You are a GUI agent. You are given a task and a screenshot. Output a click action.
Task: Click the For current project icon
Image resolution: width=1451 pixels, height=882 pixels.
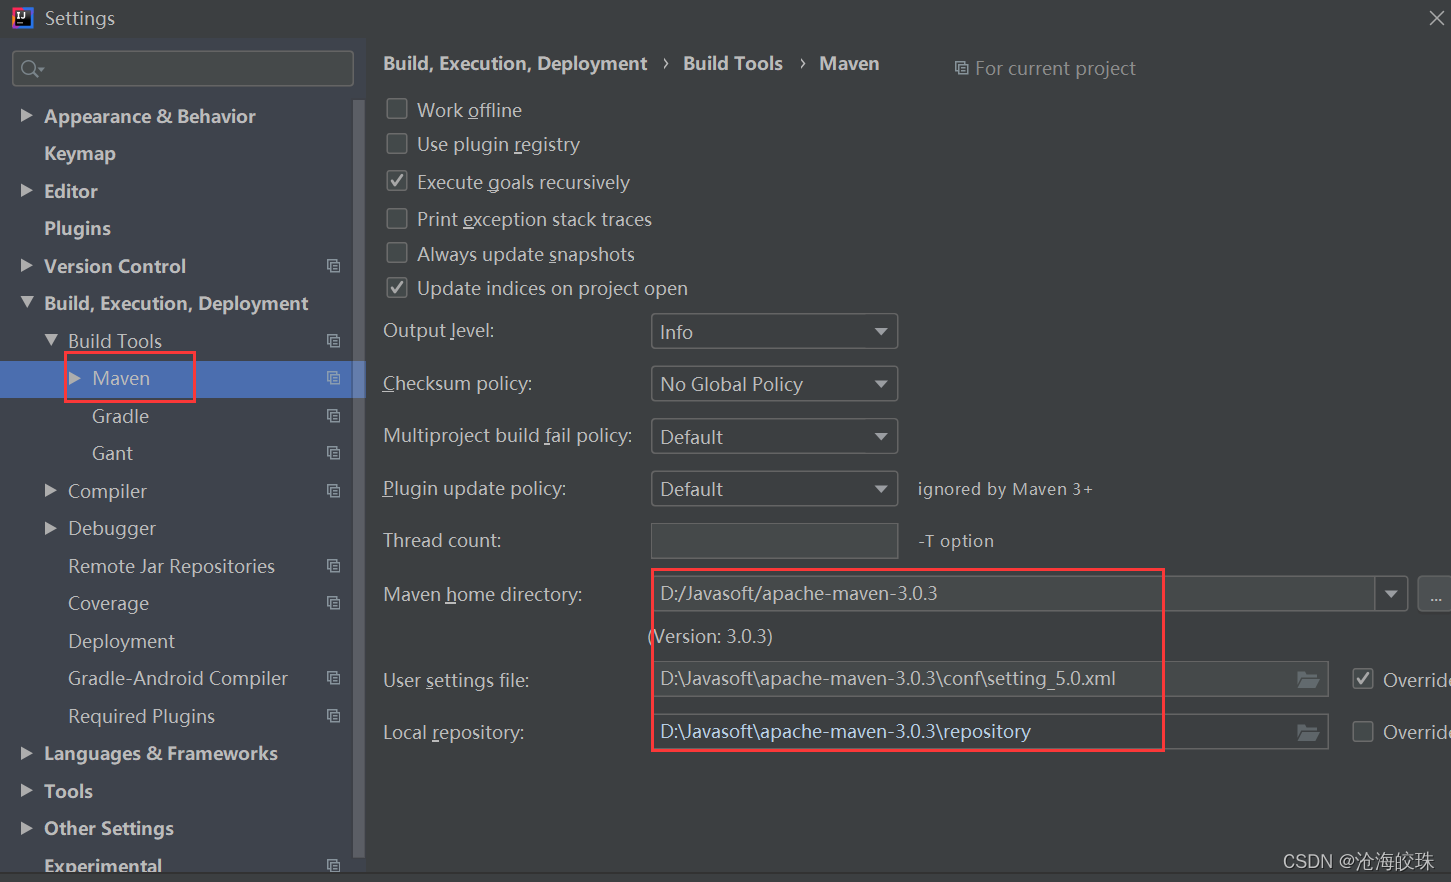click(961, 68)
